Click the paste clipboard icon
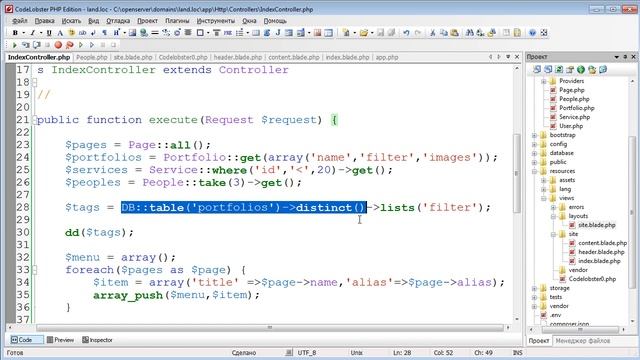This screenshot has width=640, height=360. pyautogui.click(x=454, y=33)
